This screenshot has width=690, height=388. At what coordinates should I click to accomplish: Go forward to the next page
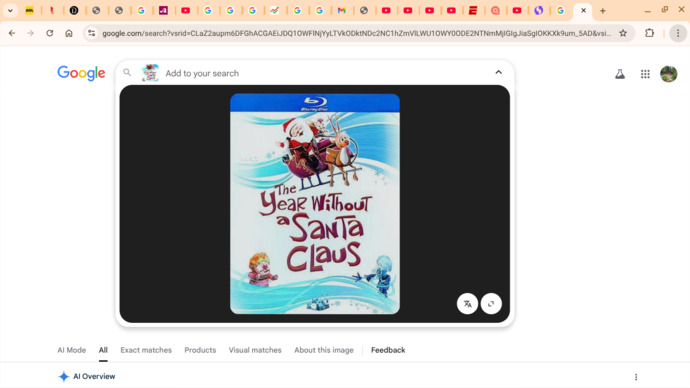click(x=30, y=33)
